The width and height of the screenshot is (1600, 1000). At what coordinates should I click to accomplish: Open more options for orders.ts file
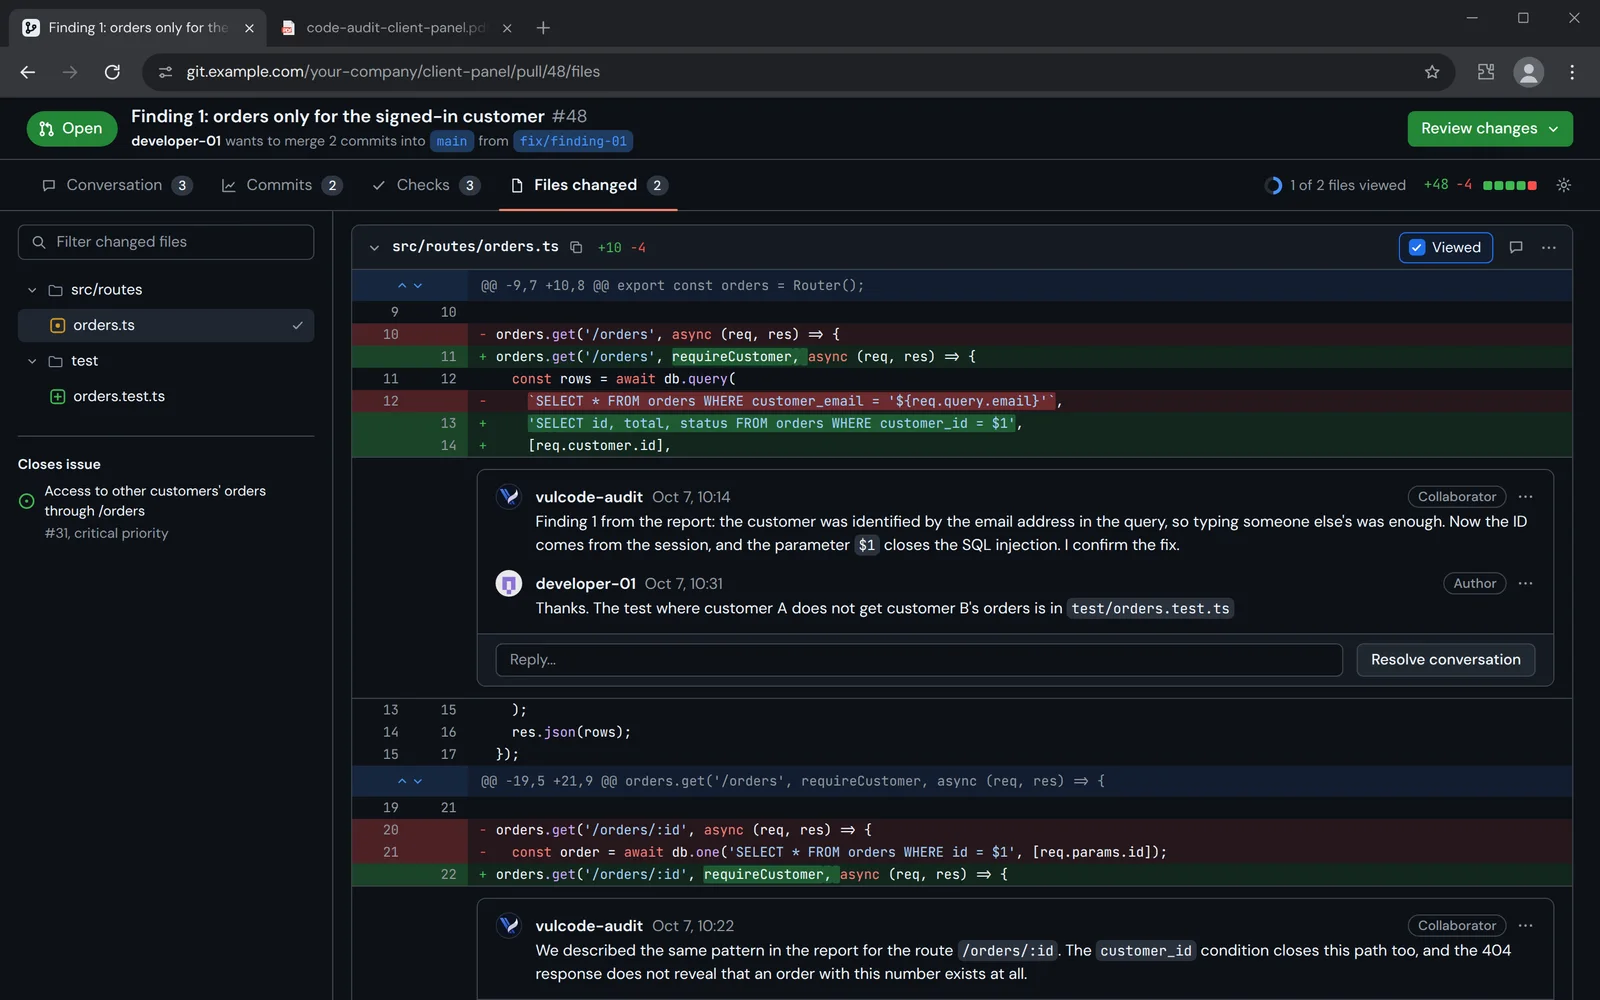pyautogui.click(x=1549, y=247)
